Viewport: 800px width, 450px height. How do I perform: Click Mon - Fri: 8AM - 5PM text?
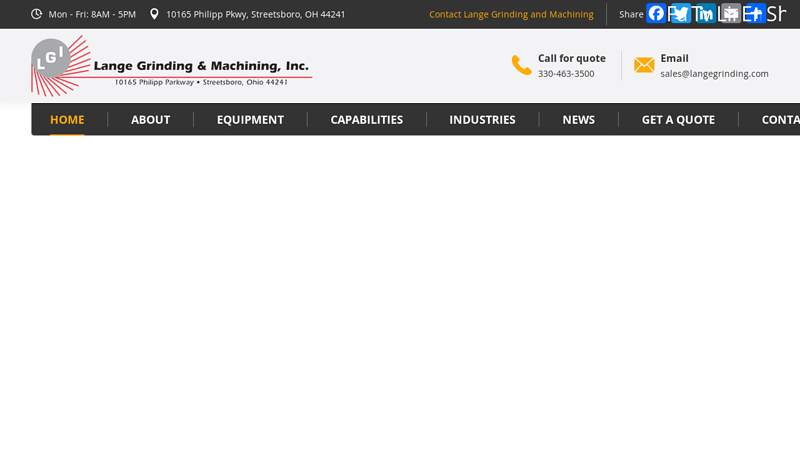[92, 14]
